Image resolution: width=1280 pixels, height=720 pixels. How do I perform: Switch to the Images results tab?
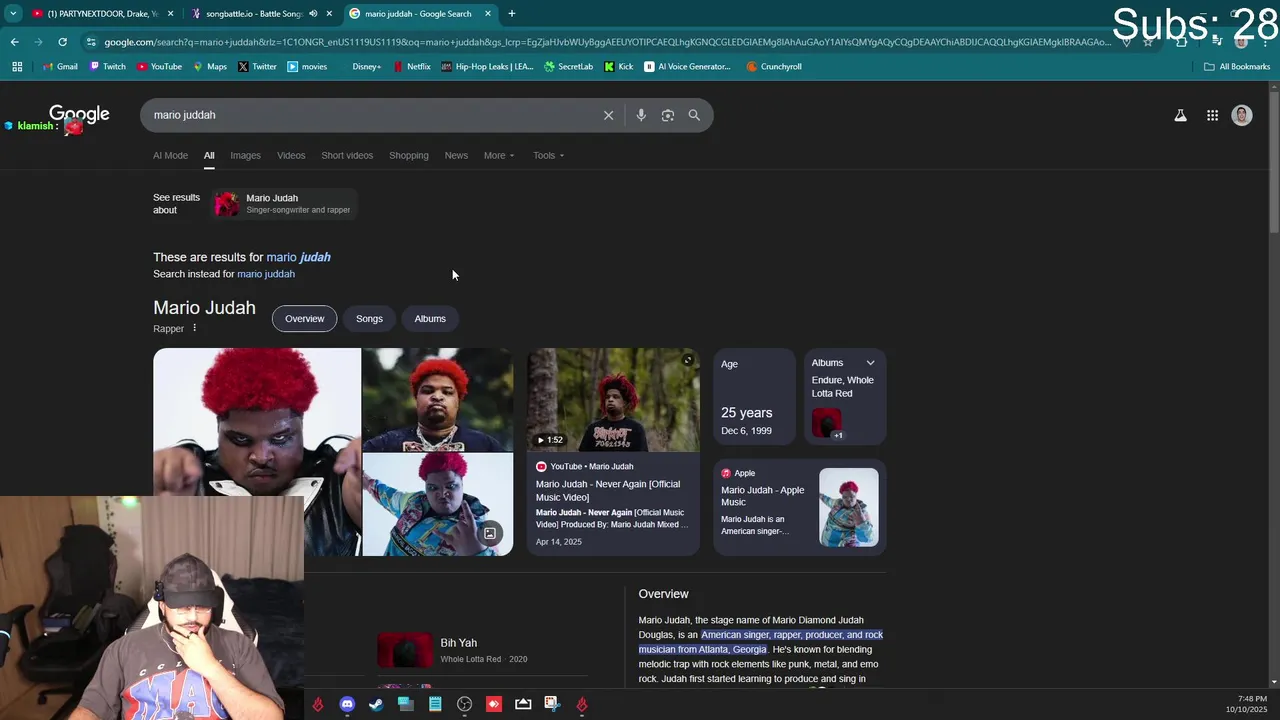(245, 155)
